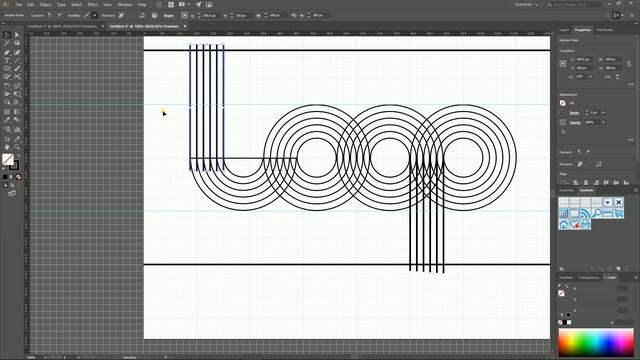Open the File menu
The image size is (640, 360).
click(x=18, y=4)
